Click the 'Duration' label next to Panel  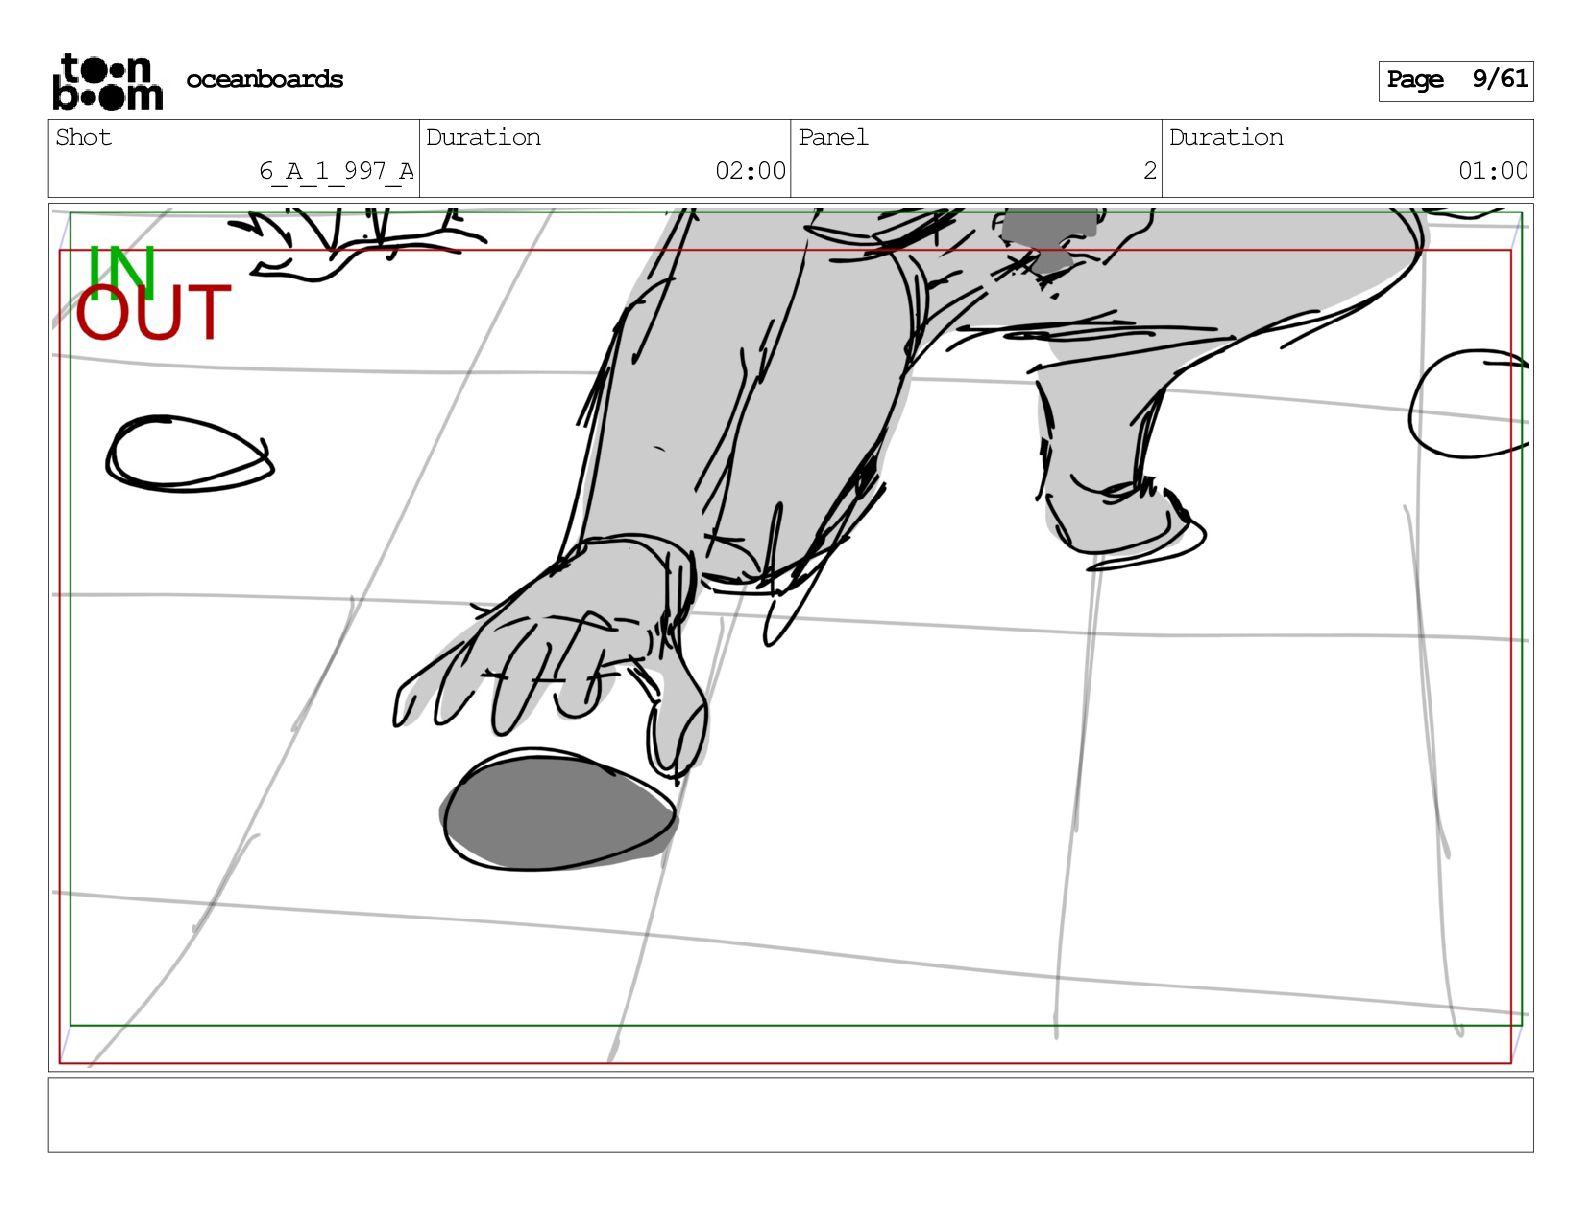click(1226, 137)
